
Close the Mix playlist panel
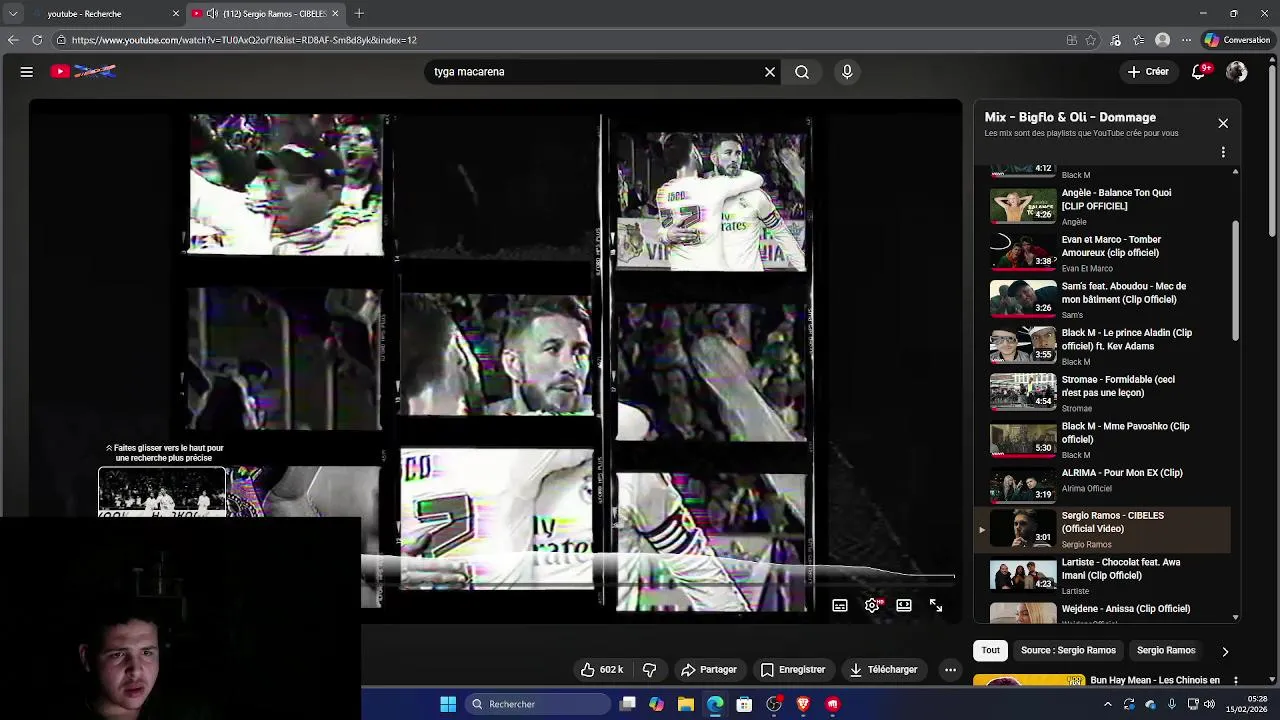(1223, 123)
